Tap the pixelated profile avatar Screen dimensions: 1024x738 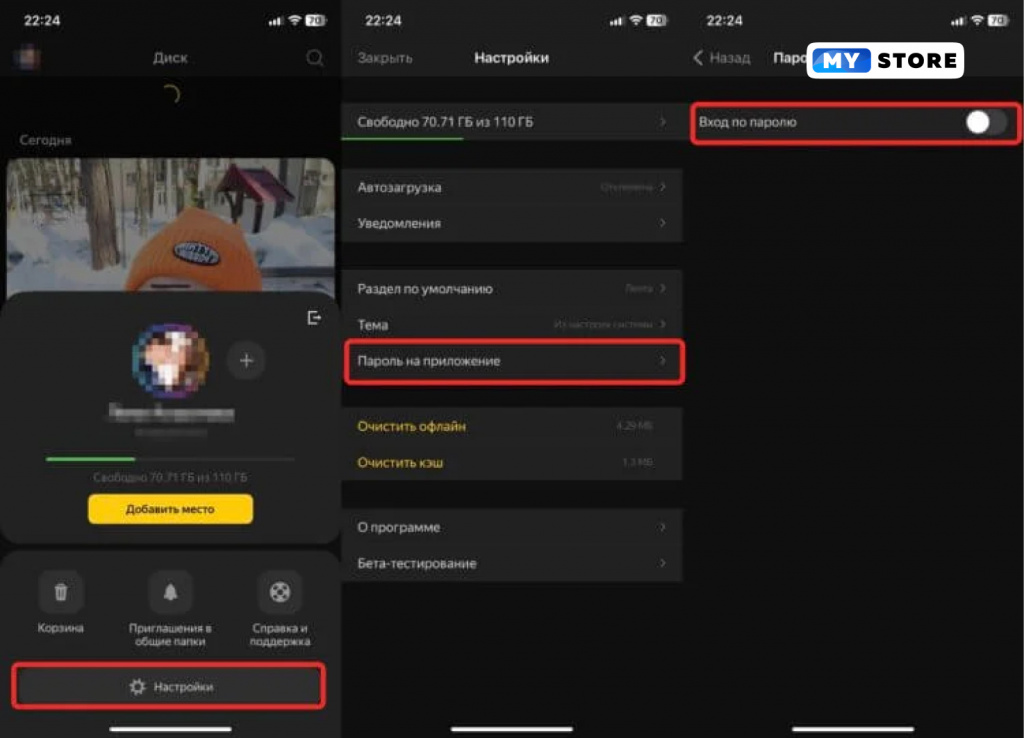click(170, 361)
